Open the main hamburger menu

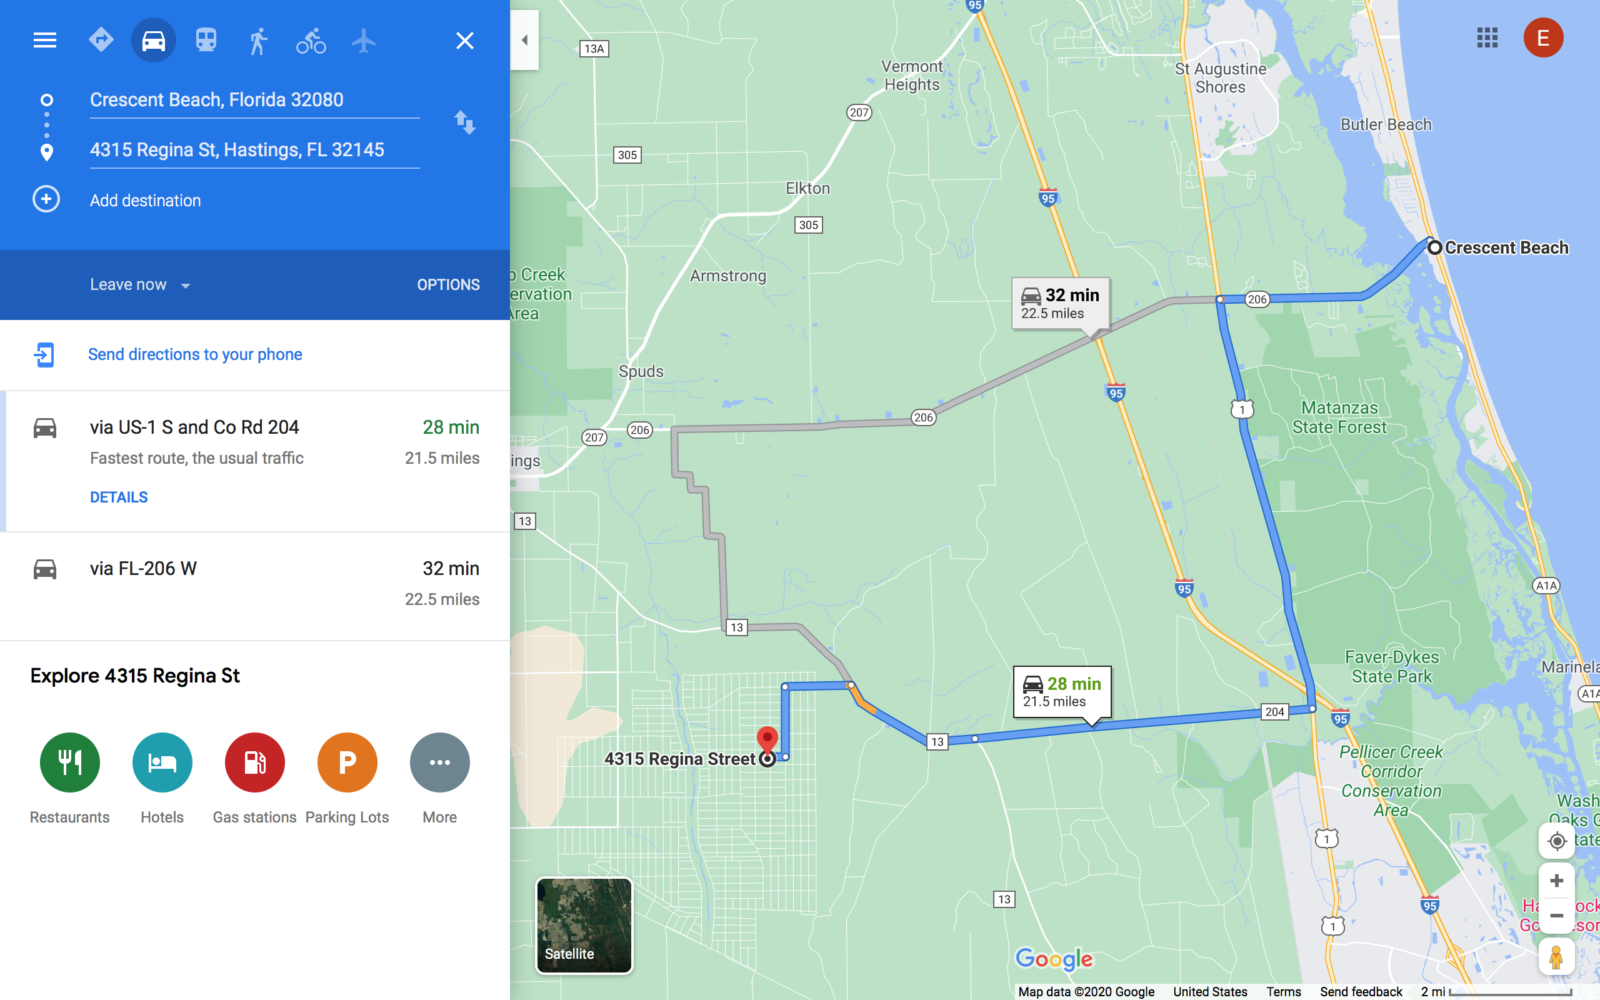click(45, 40)
